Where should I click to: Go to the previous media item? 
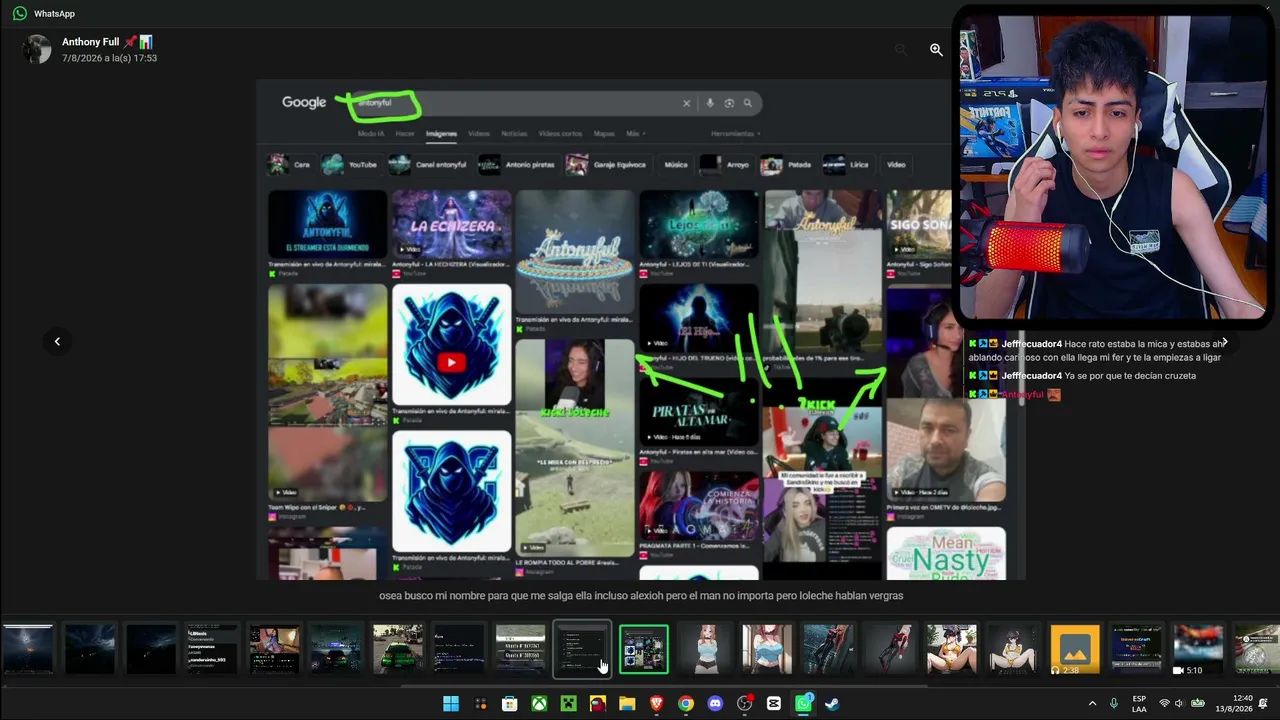point(57,342)
